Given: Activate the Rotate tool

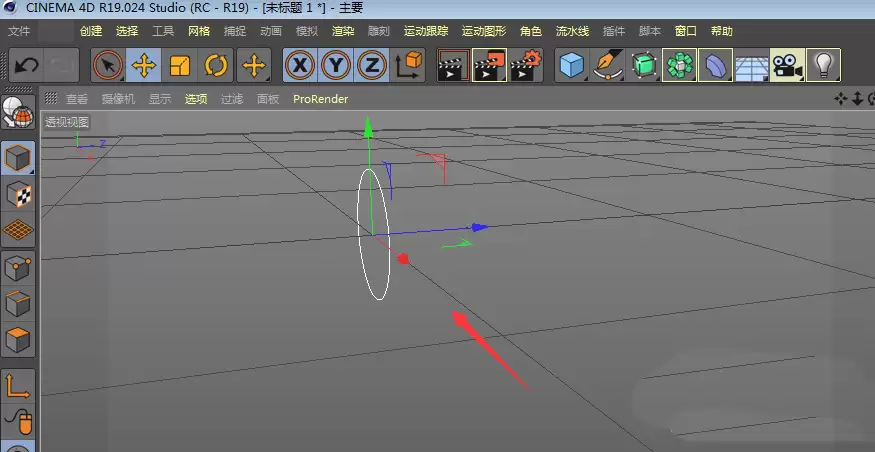Looking at the screenshot, I should [216, 66].
